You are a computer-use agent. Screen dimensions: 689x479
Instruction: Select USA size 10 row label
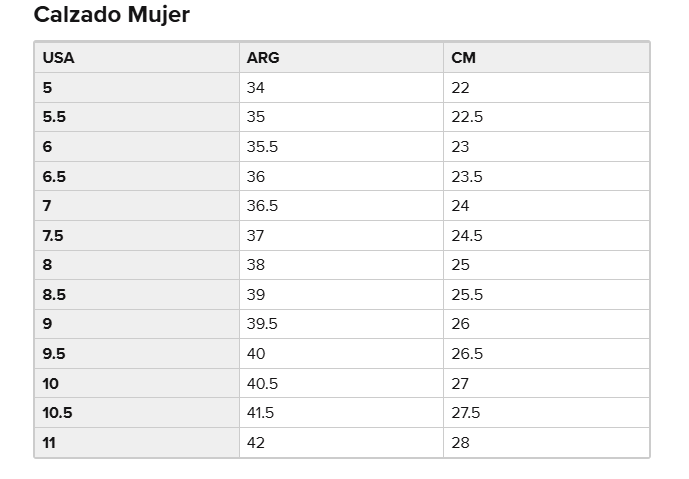(x=51, y=384)
